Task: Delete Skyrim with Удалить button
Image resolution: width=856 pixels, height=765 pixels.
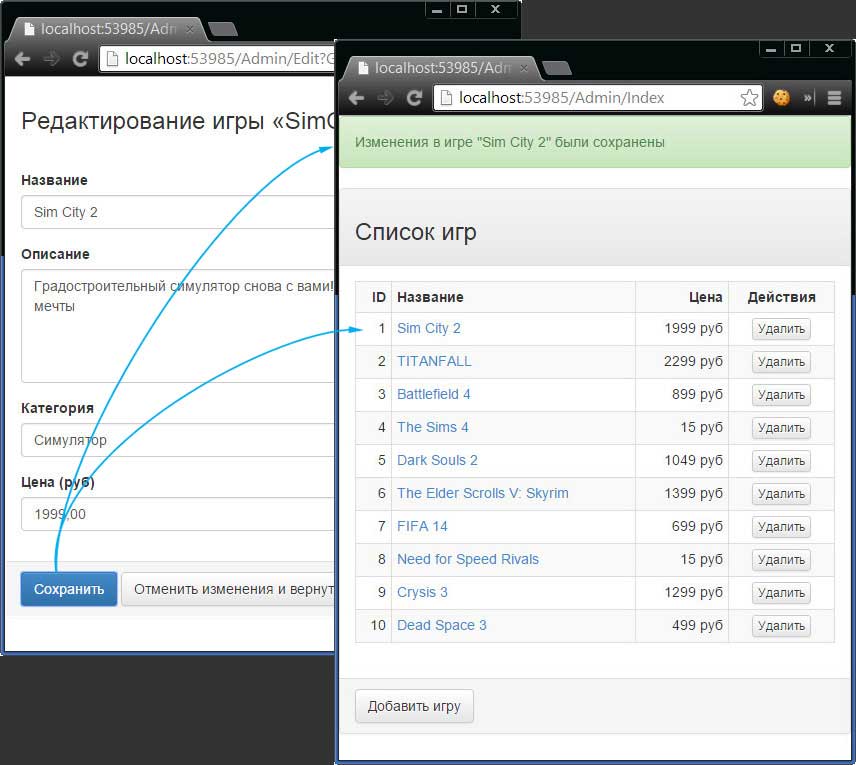Action: point(781,494)
